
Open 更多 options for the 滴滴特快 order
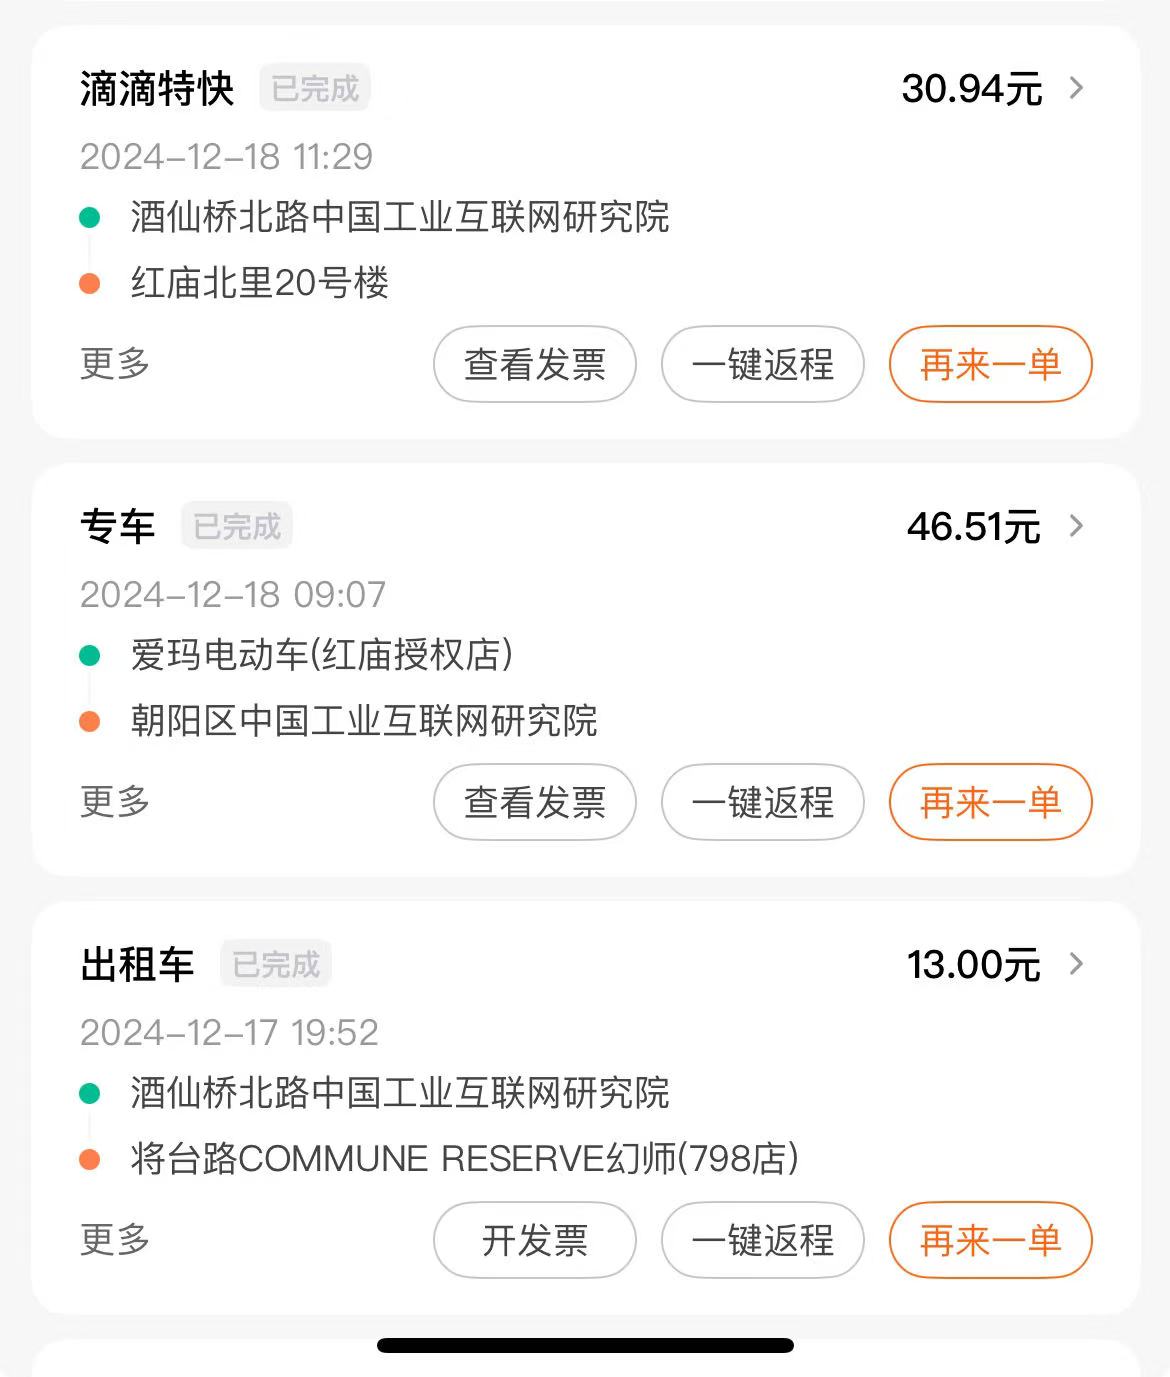tap(115, 363)
